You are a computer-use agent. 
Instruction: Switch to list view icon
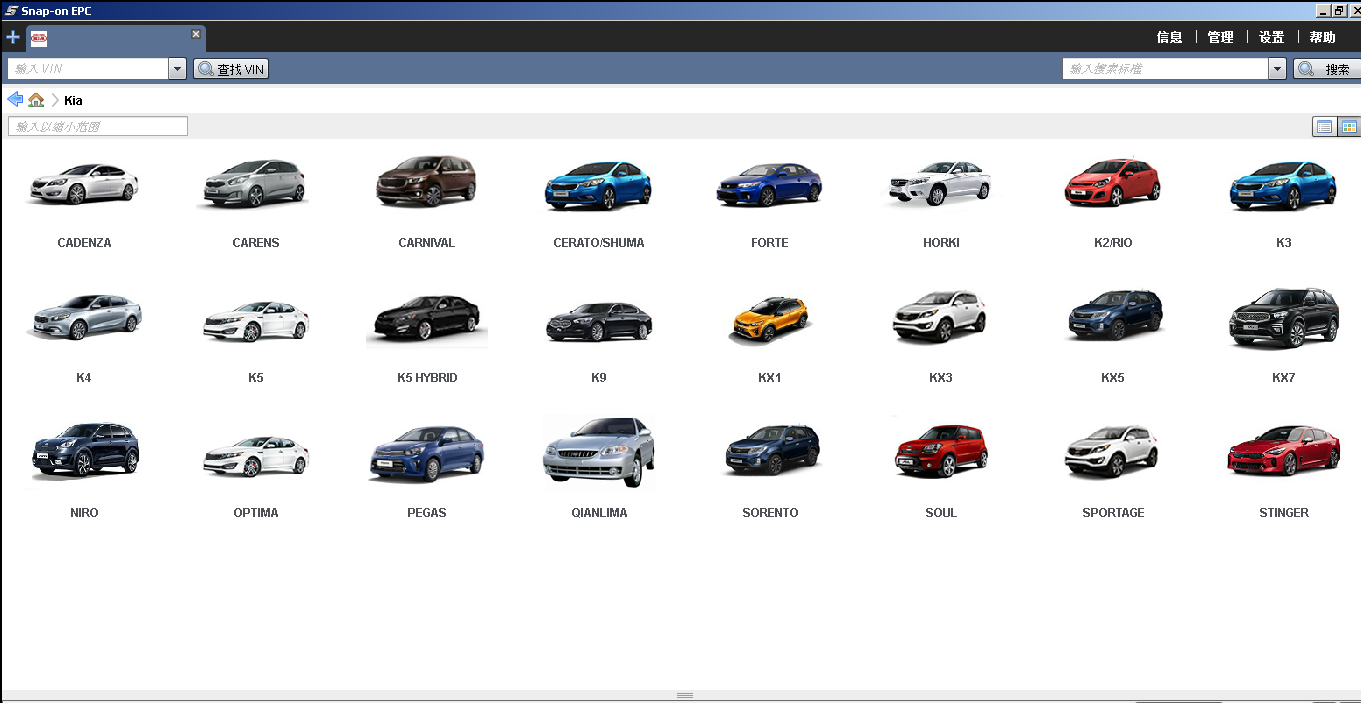(1324, 126)
